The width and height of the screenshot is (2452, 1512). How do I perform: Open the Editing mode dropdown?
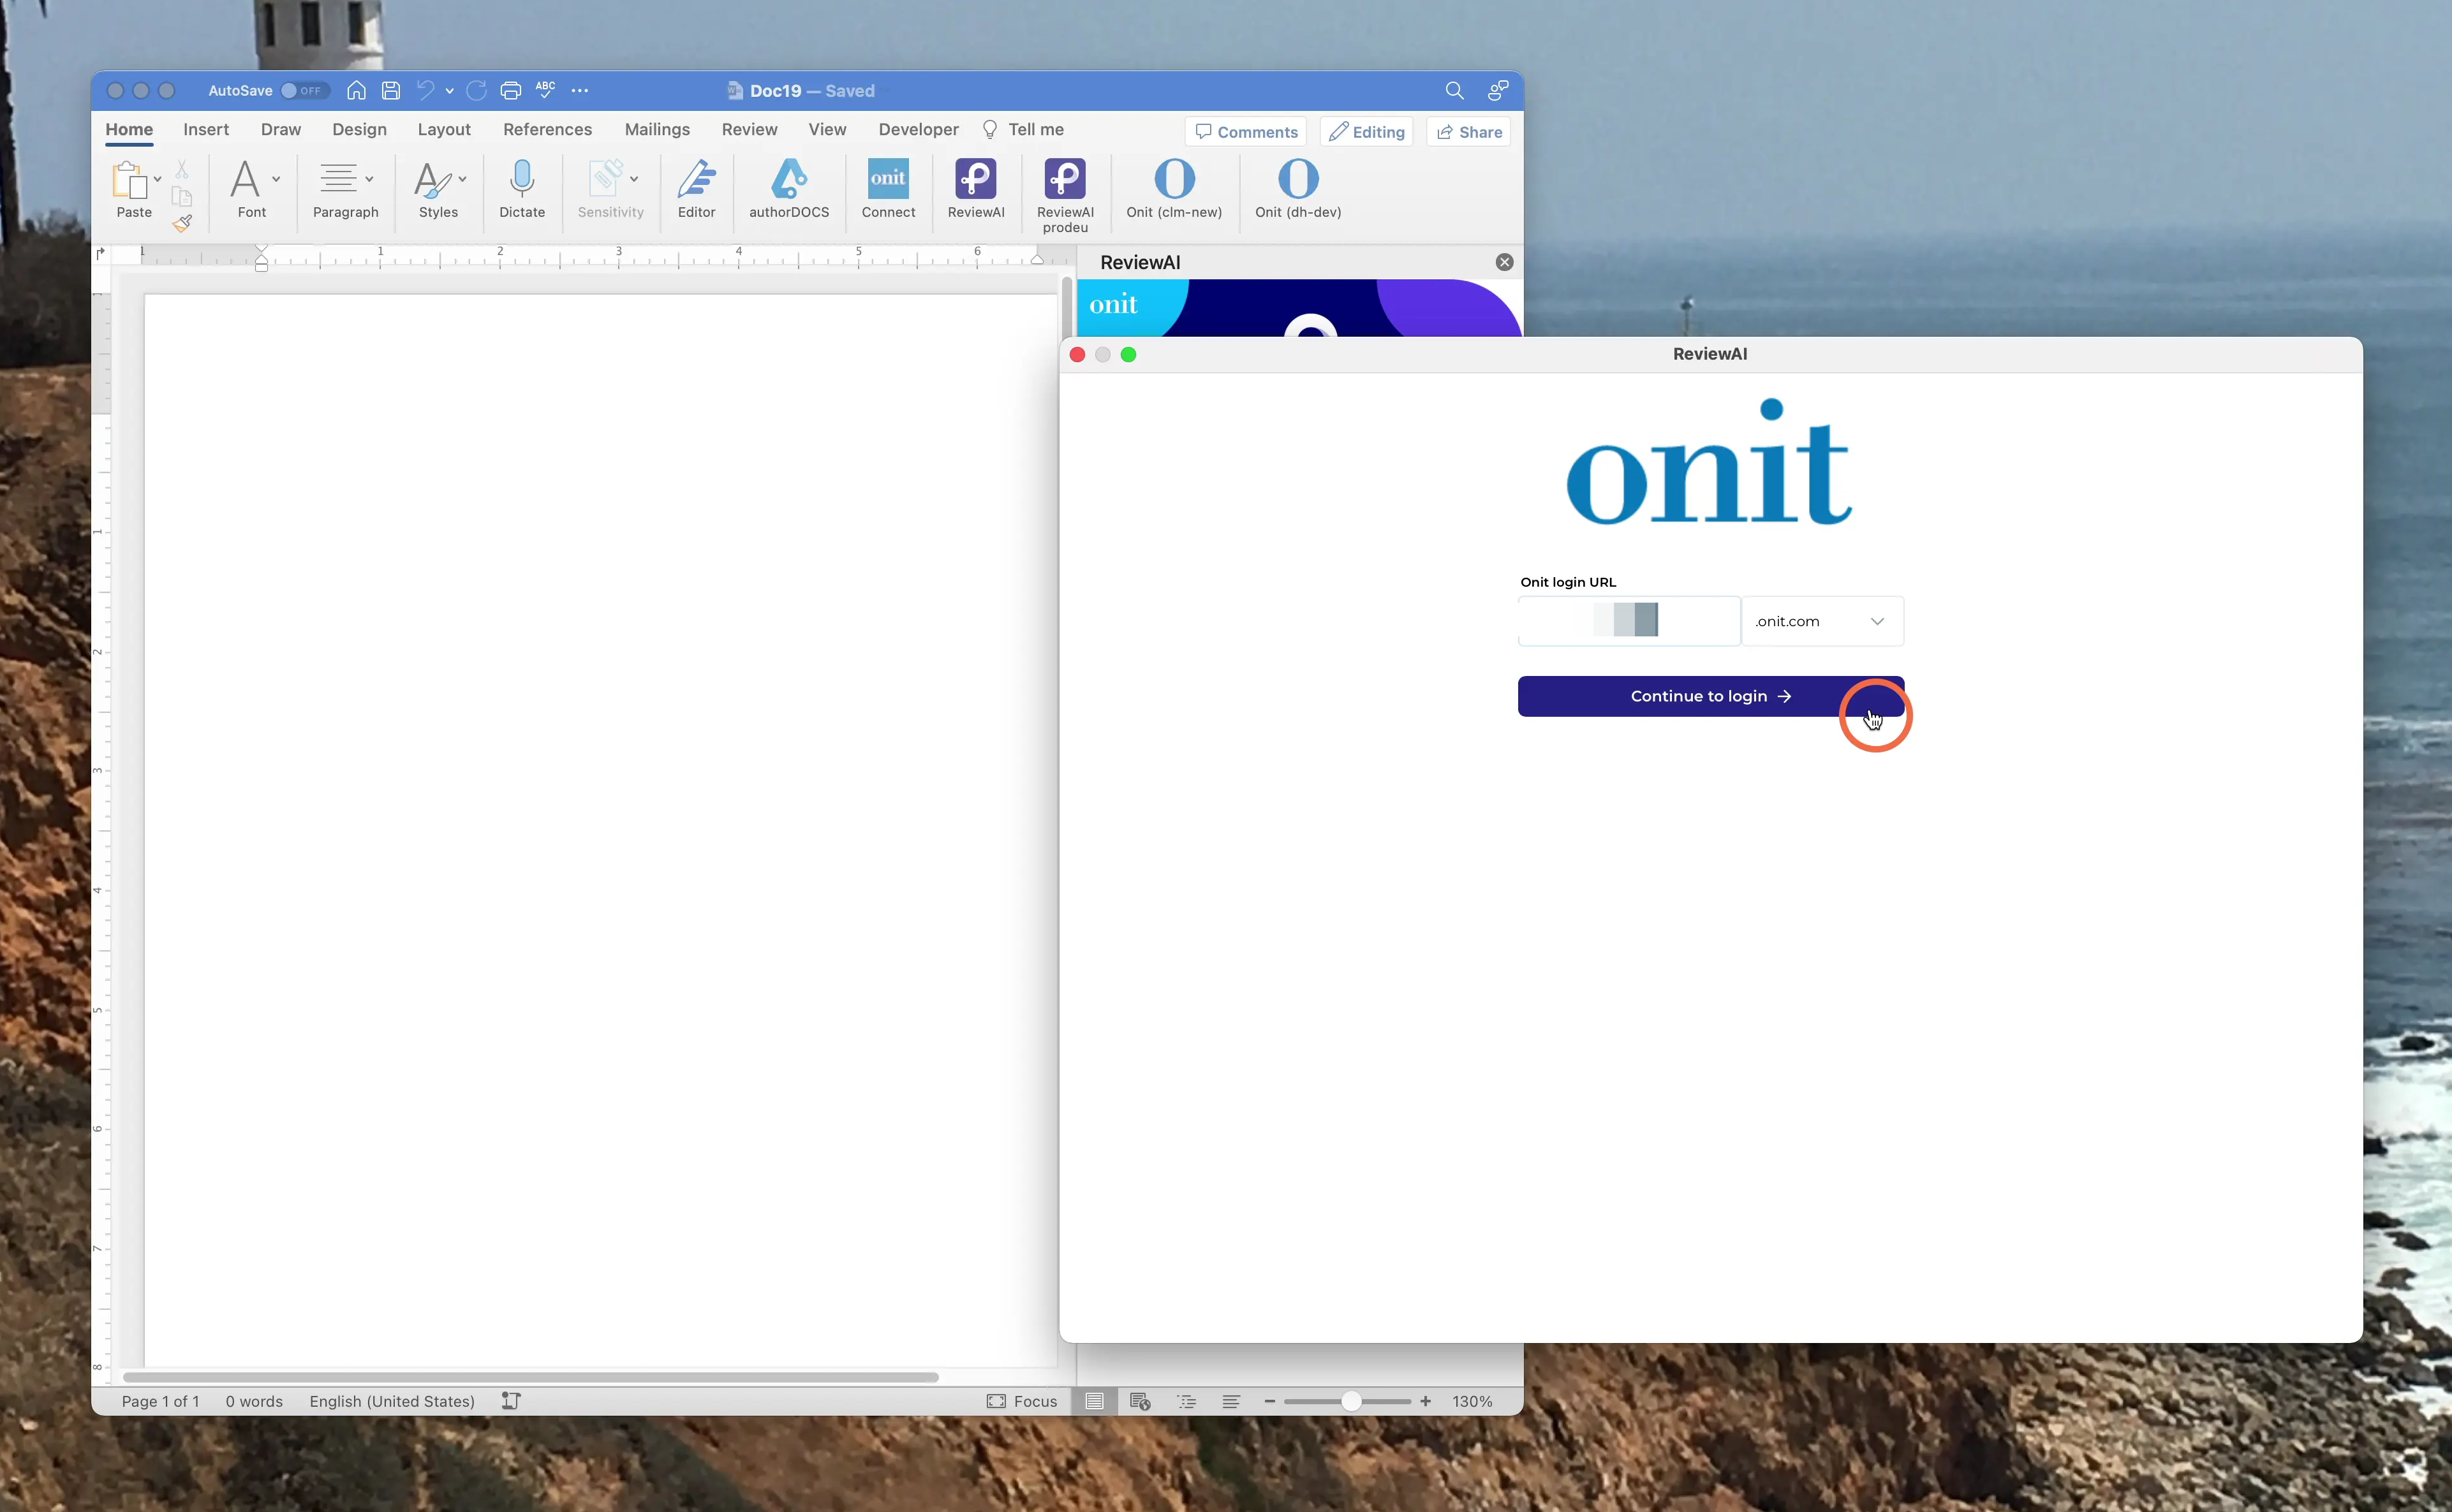click(1366, 132)
